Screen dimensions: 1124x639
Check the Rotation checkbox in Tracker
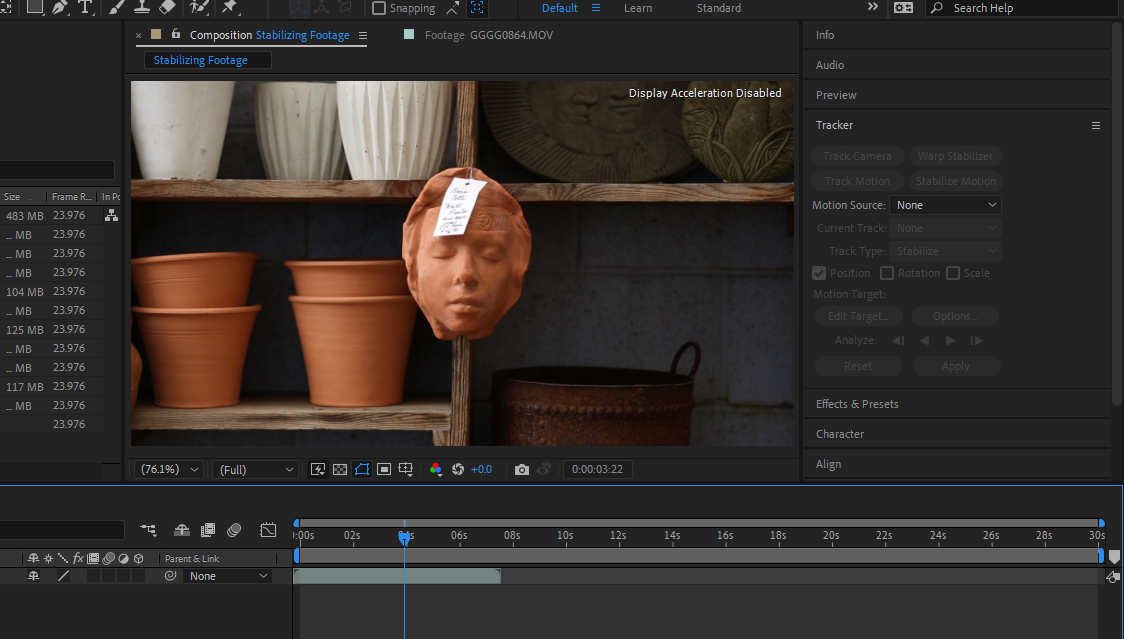click(887, 273)
